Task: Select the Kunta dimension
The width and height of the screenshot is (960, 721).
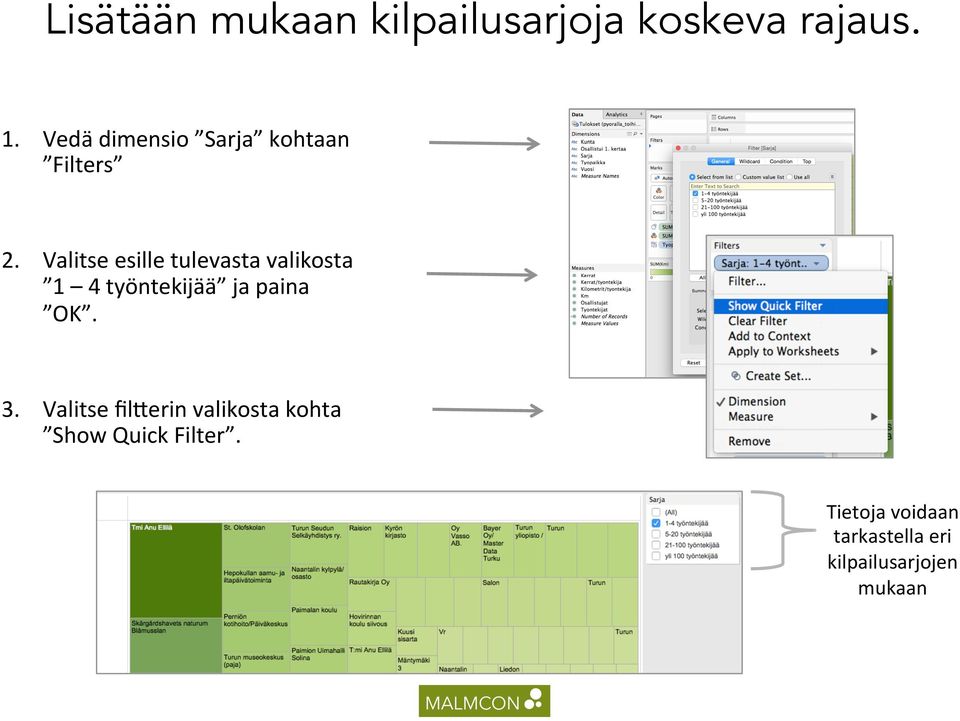Action: tap(587, 142)
